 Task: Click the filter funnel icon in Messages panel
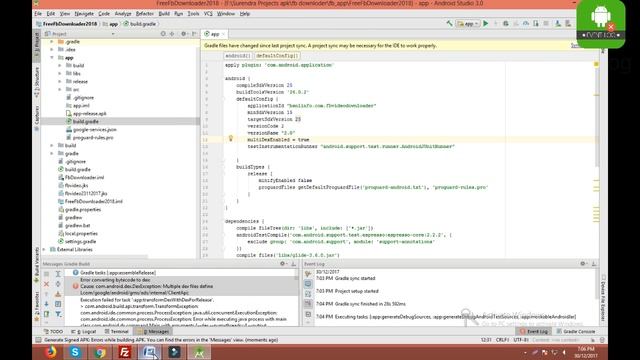point(58,314)
